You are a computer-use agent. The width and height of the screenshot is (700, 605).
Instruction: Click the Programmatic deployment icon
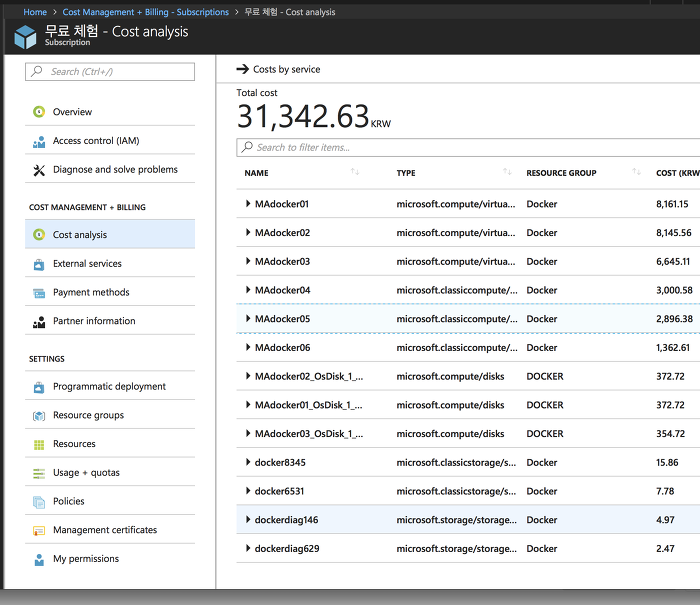(39, 387)
